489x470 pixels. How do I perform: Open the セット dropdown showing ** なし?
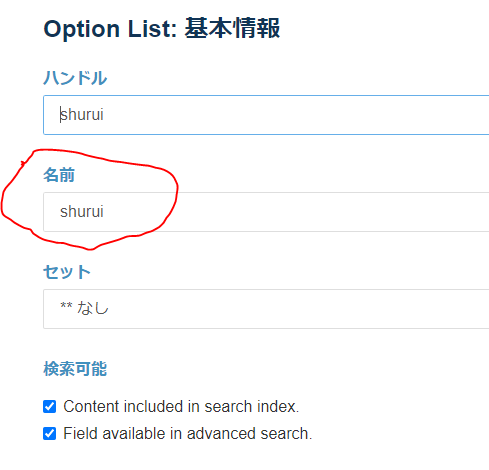pos(266,309)
